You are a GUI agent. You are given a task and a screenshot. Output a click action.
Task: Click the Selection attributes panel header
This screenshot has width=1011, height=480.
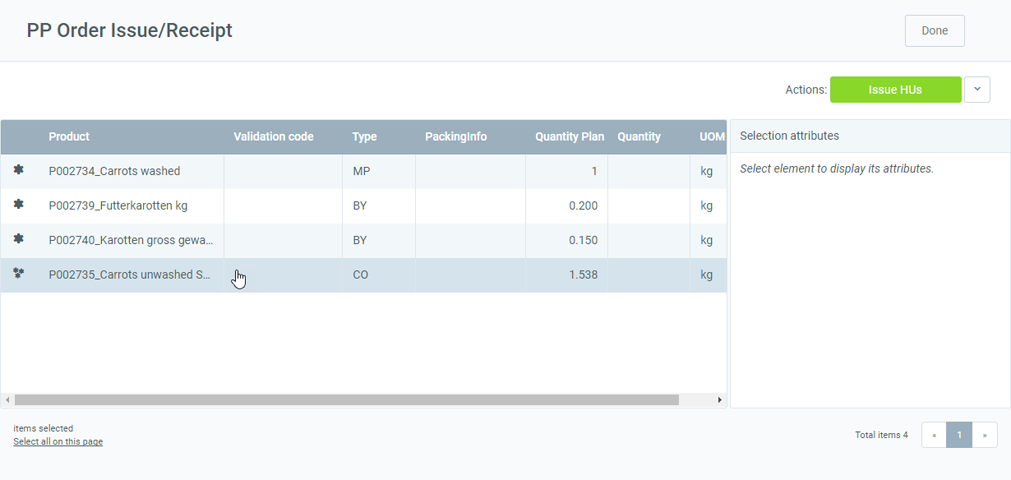(870, 136)
